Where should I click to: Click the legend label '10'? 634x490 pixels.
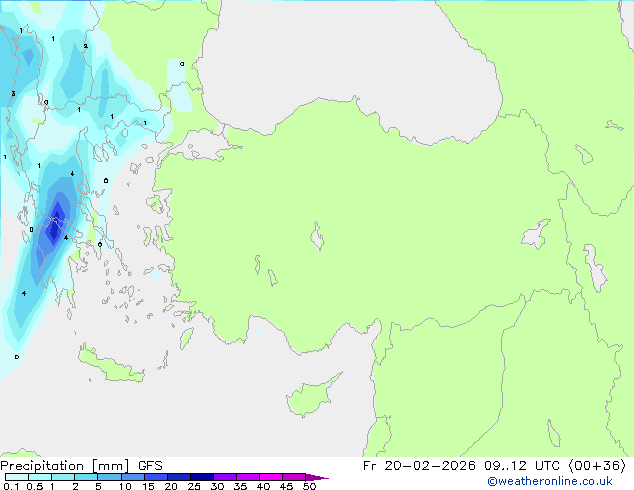click(125, 486)
